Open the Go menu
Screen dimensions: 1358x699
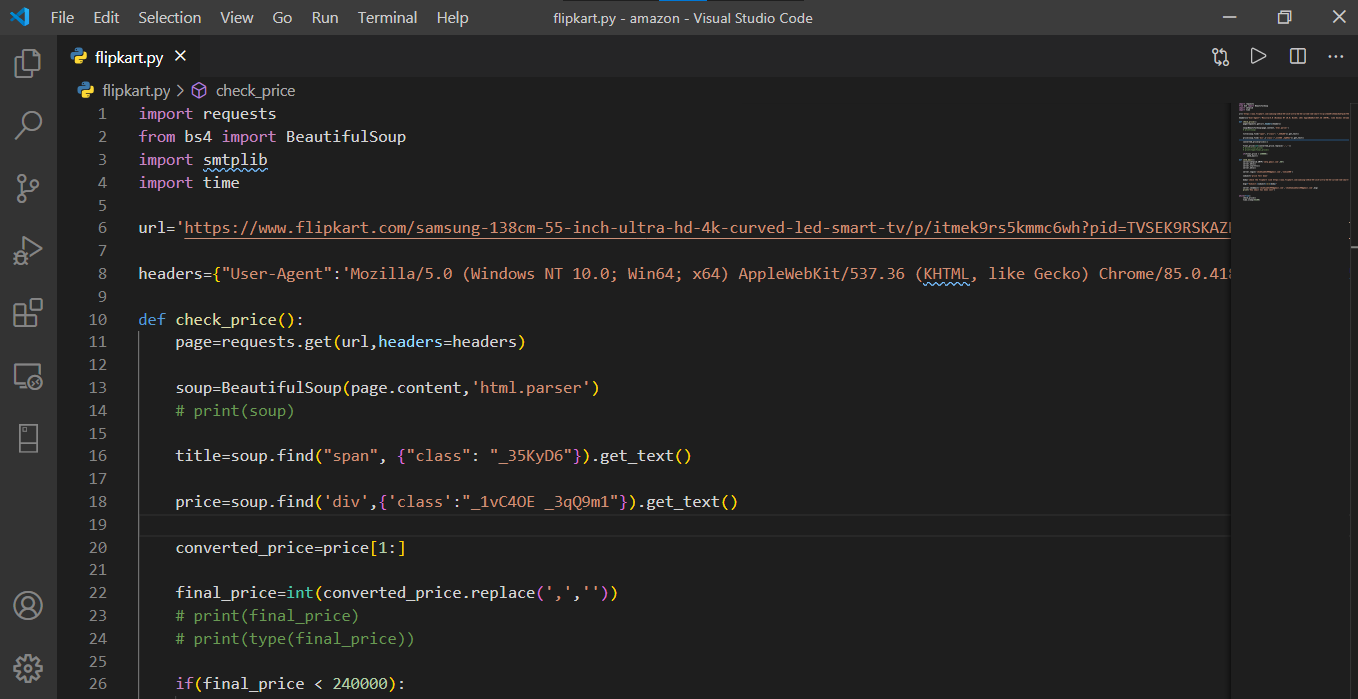(x=282, y=18)
